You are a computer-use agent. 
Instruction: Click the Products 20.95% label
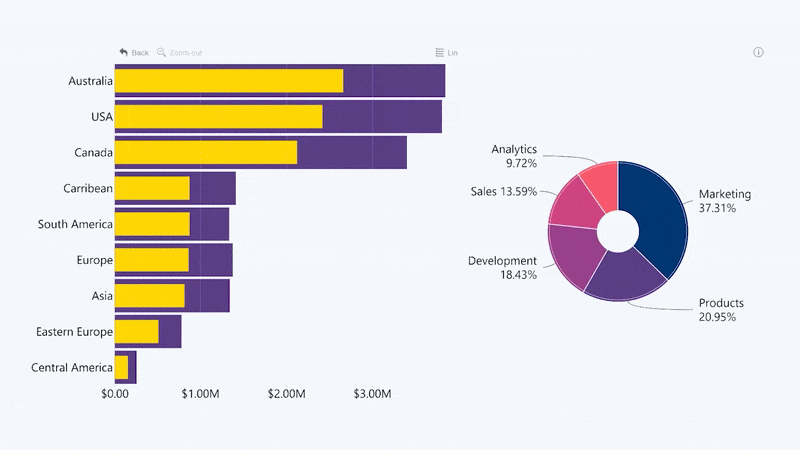click(x=721, y=310)
